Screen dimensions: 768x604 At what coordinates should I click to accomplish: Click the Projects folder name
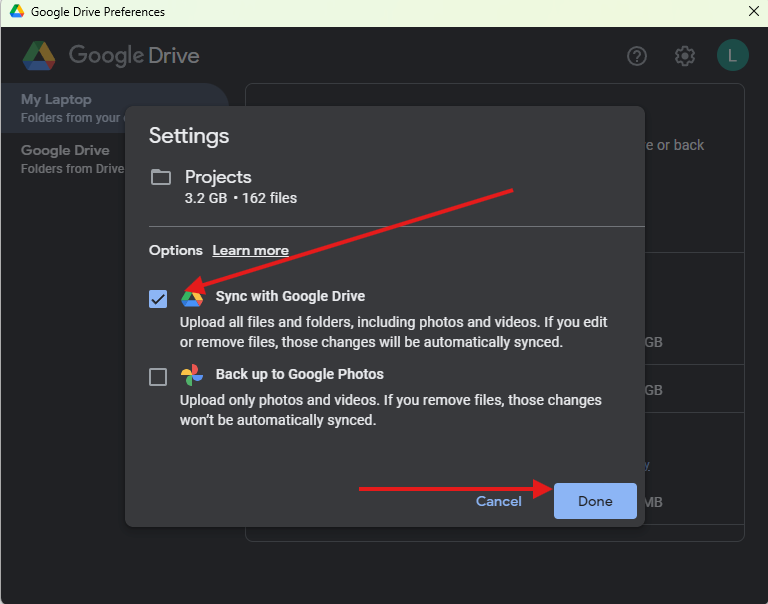[x=218, y=177]
